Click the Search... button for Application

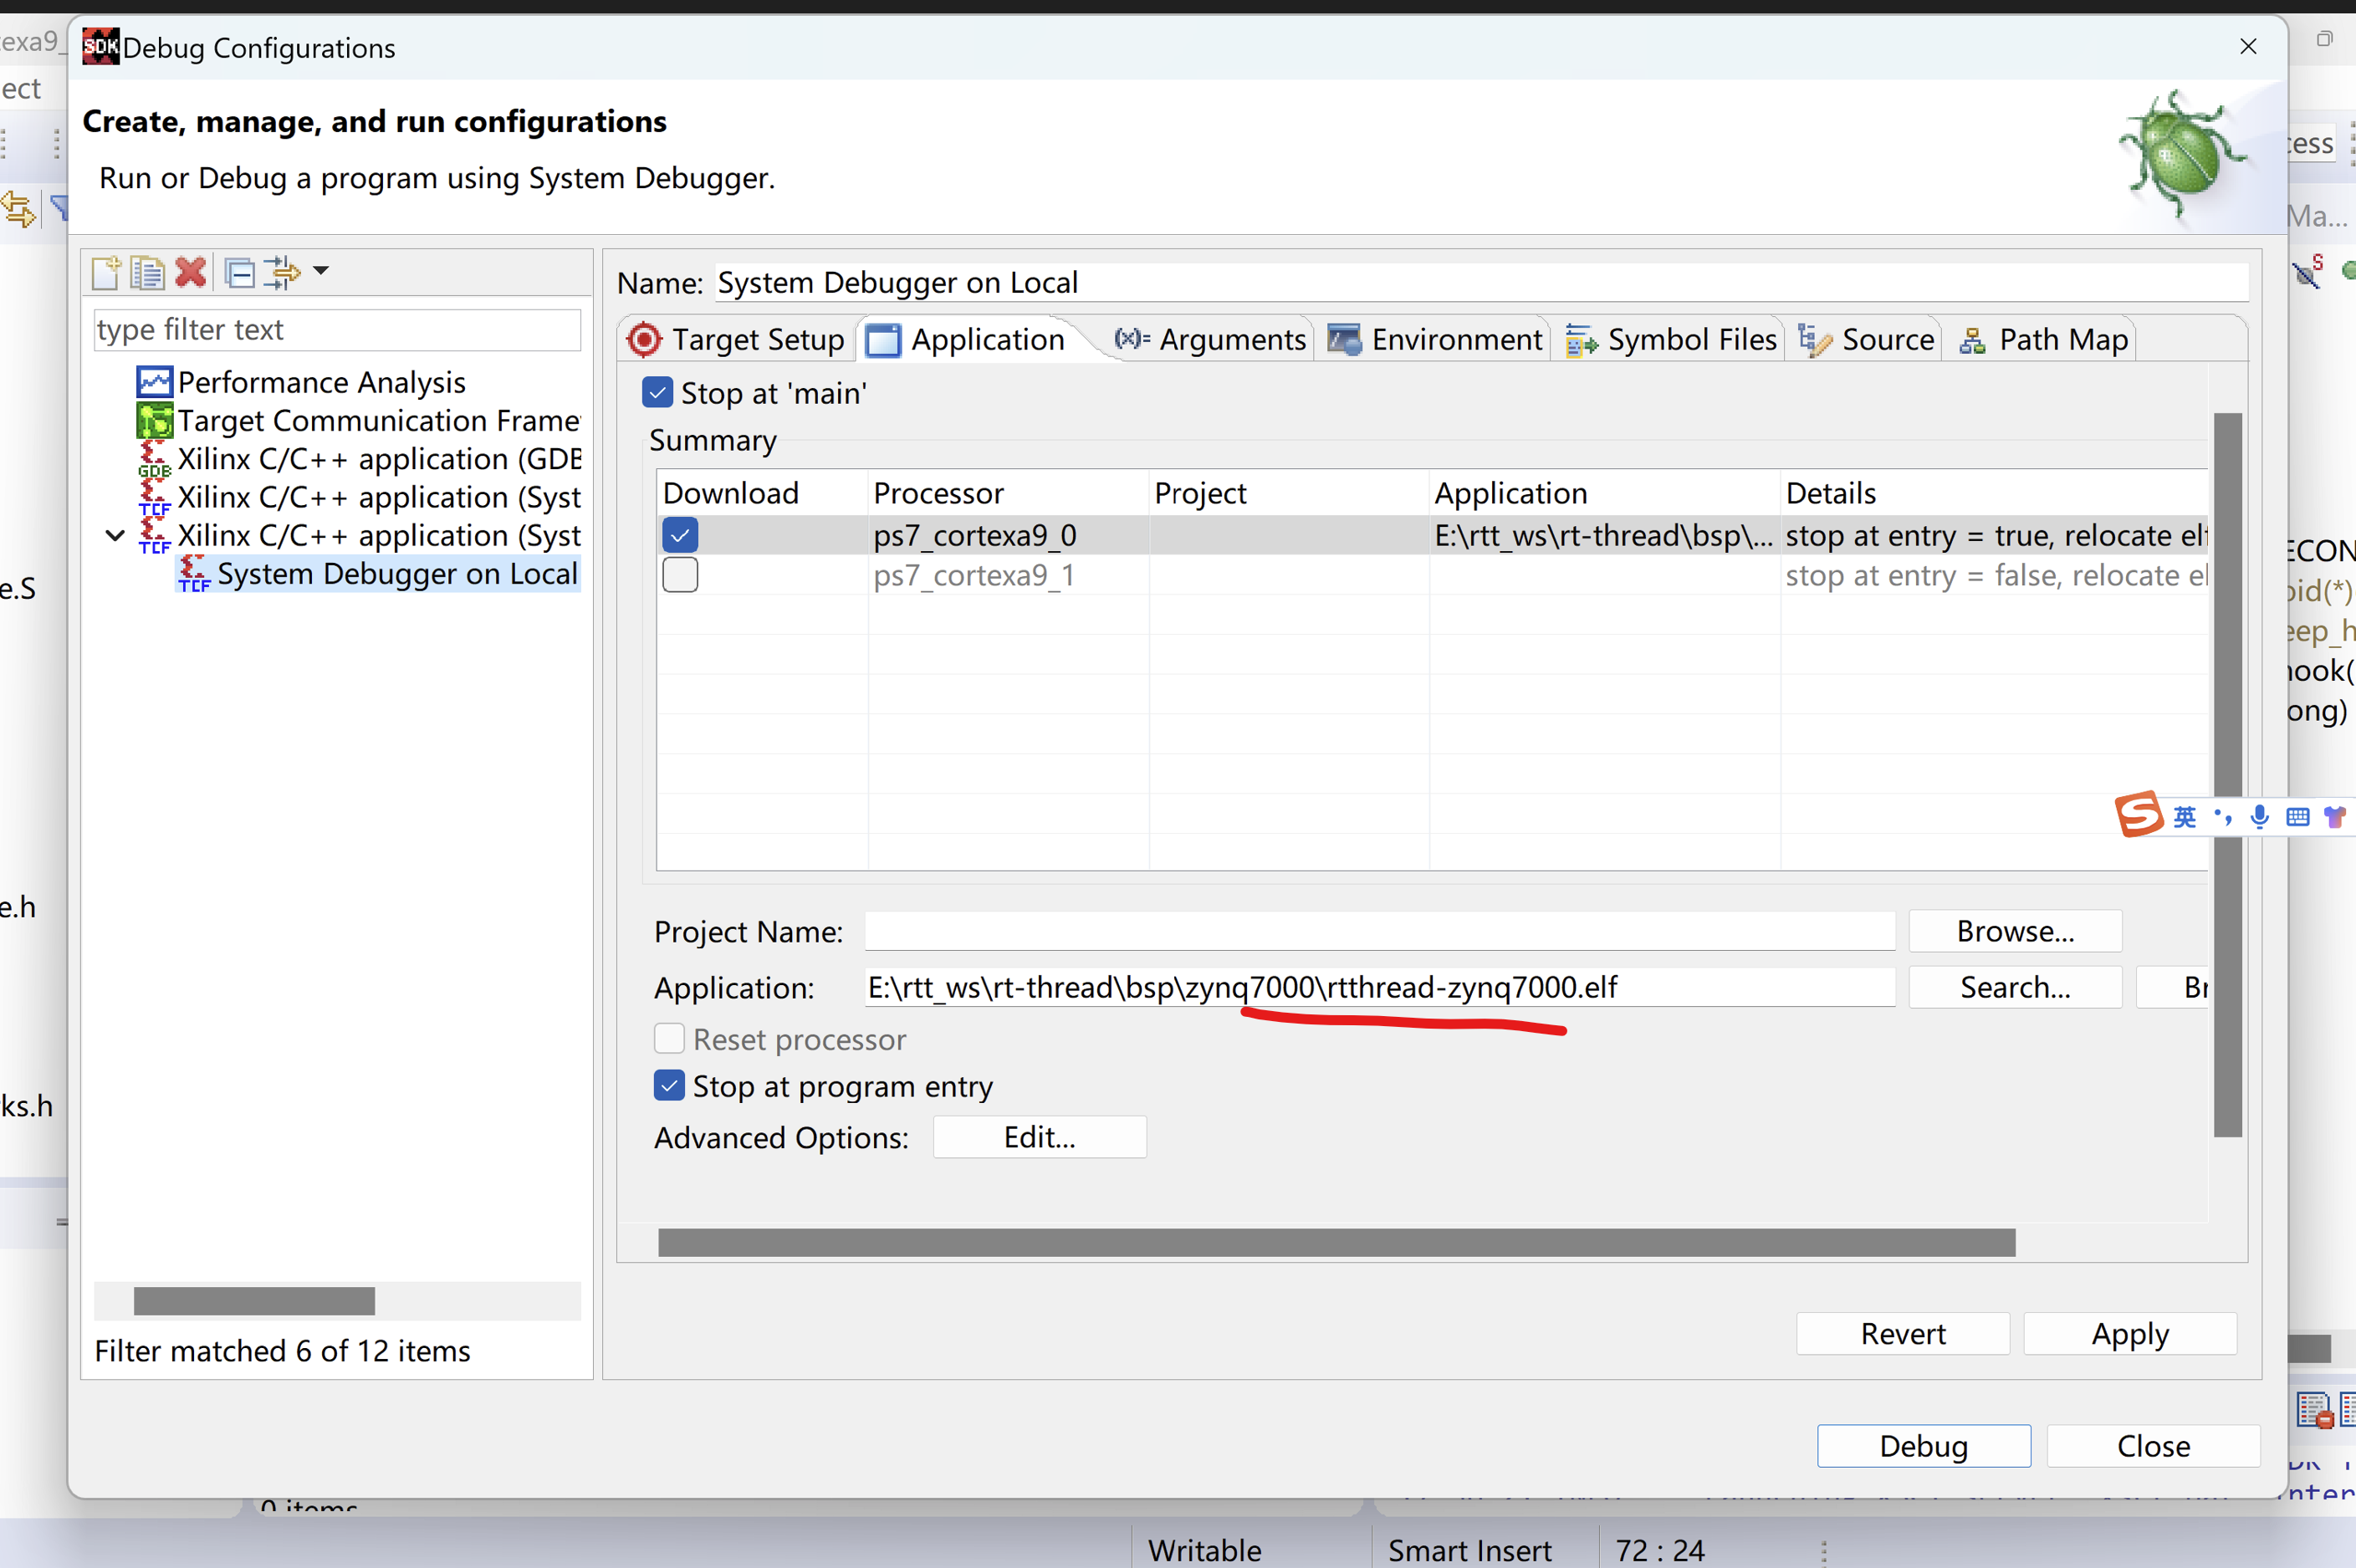[x=2015, y=988]
